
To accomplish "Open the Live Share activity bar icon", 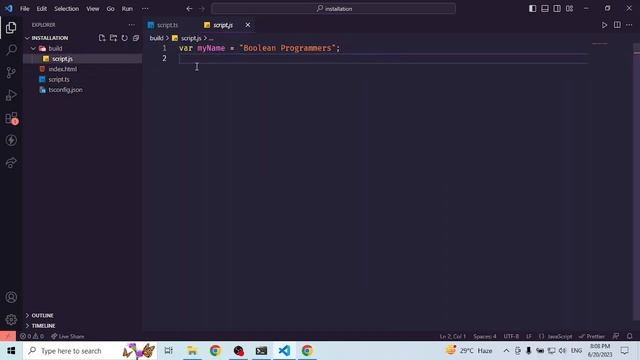I will (11, 163).
